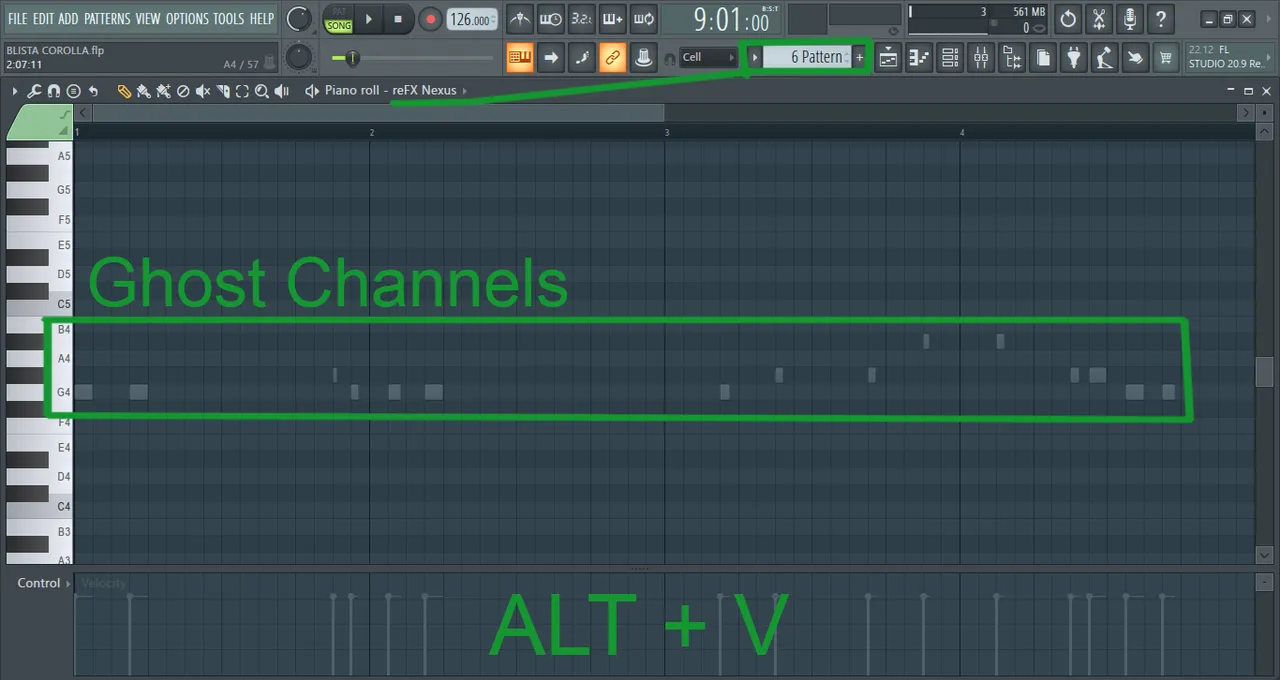The image size is (1280, 680).
Task: Toggle the metronome icon
Action: (x=520, y=19)
